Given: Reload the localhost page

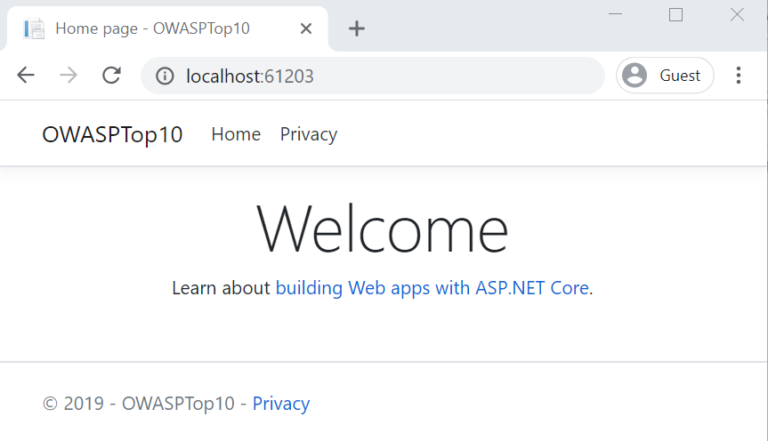Looking at the screenshot, I should pyautogui.click(x=112, y=76).
